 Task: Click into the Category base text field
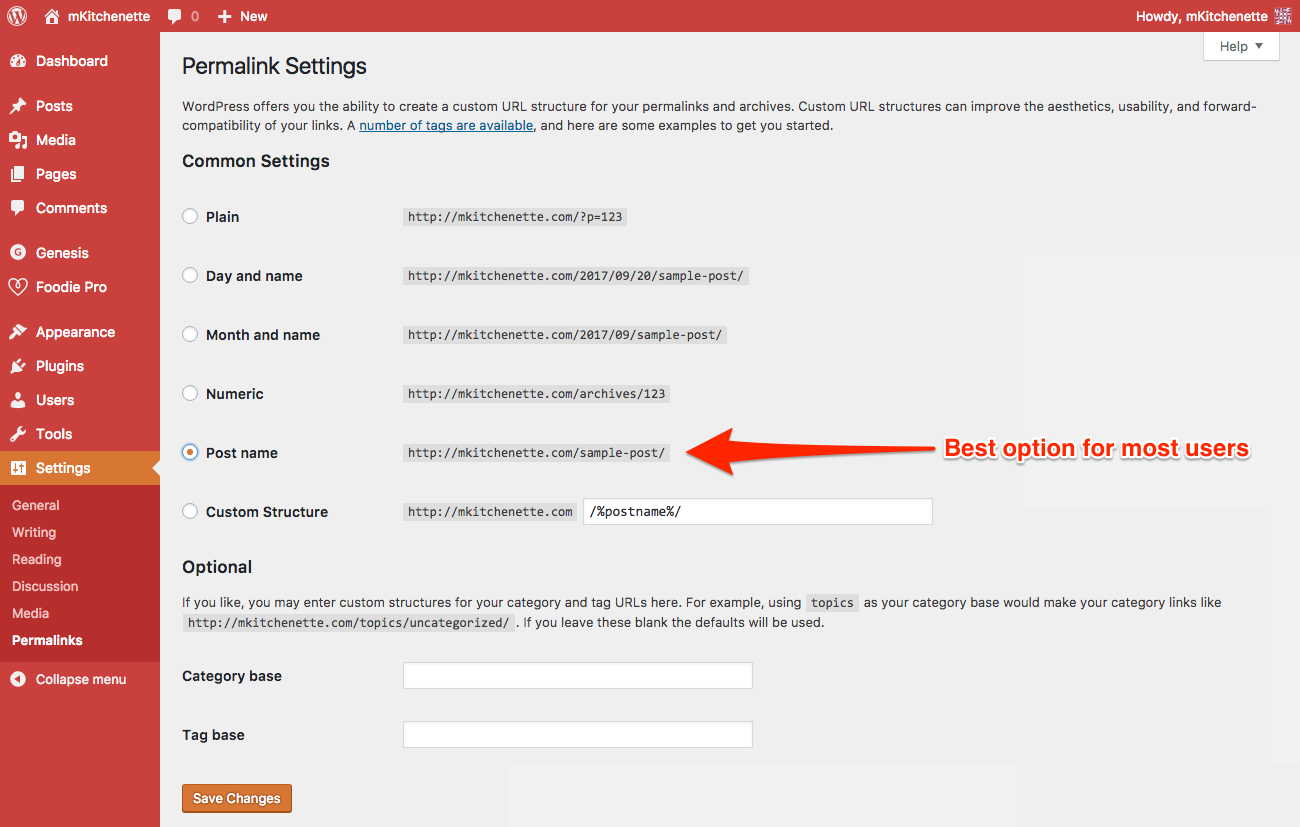pyautogui.click(x=577, y=676)
